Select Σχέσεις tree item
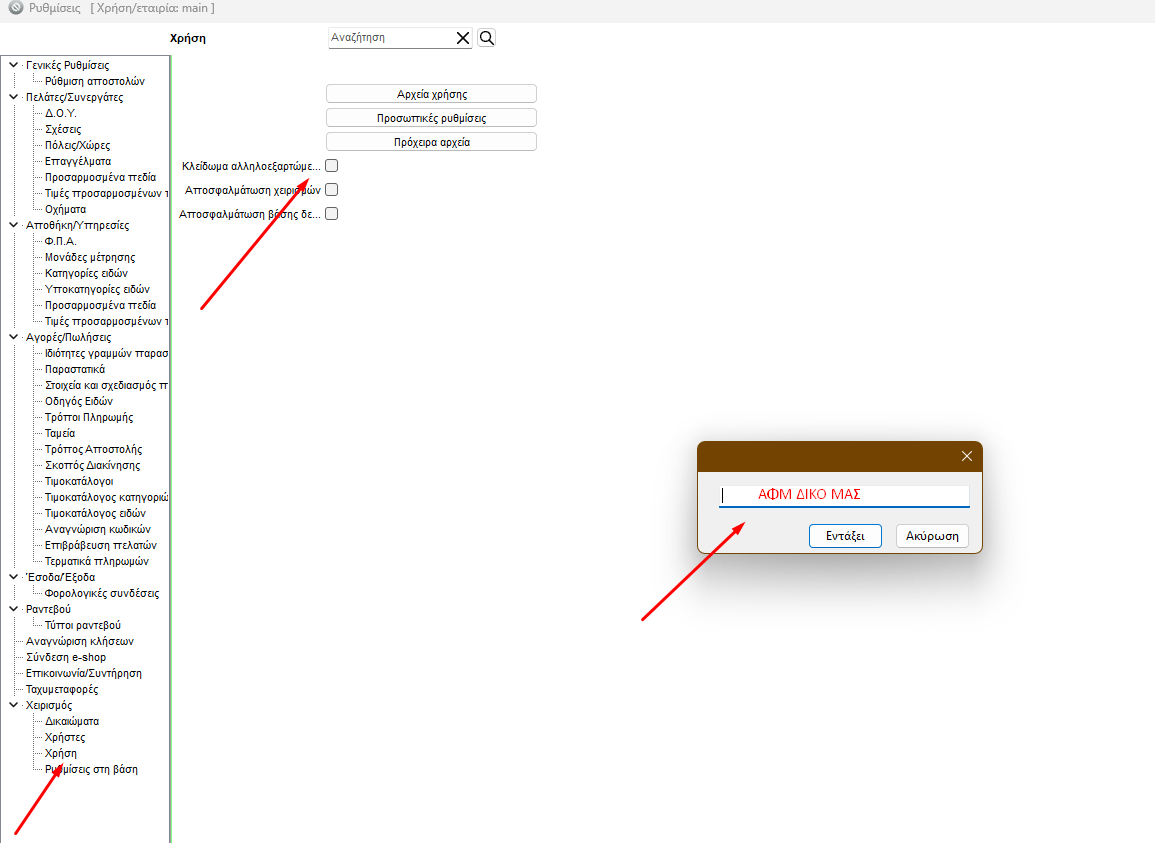 click(63, 129)
